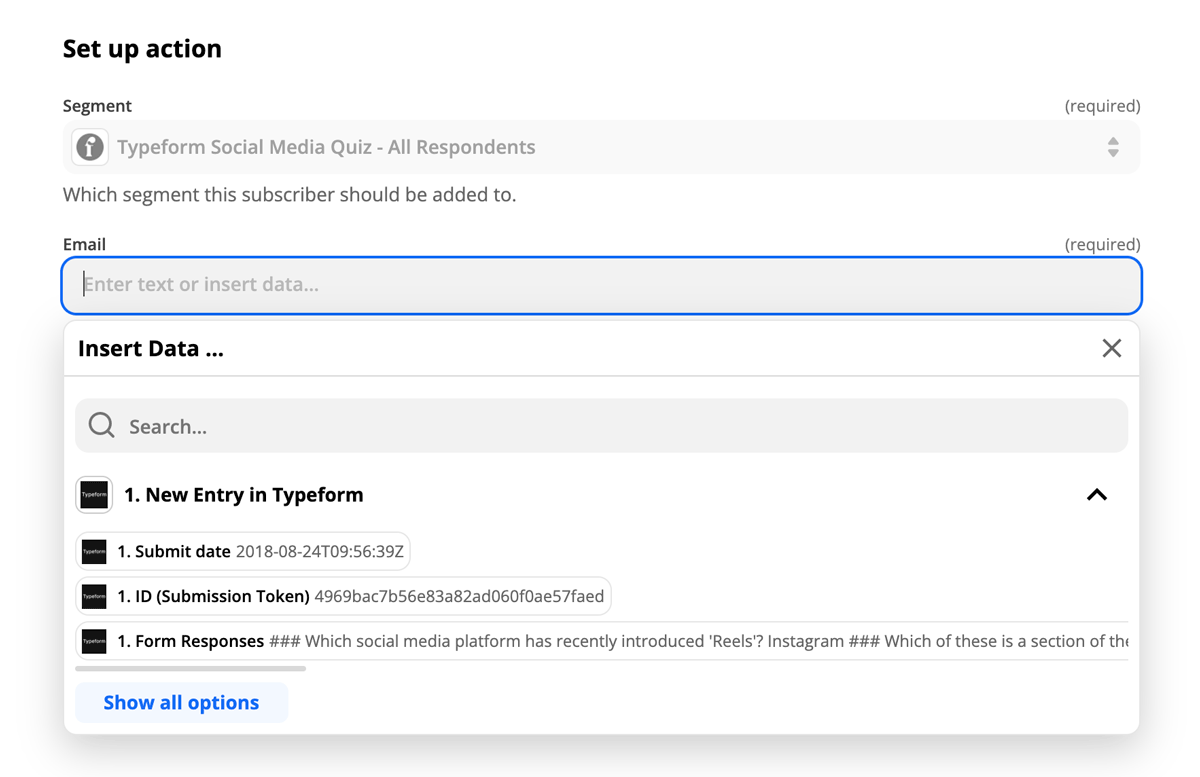Click Typeform logo beside New Entry heading
This screenshot has height=777, width=1200.
[x=94, y=495]
